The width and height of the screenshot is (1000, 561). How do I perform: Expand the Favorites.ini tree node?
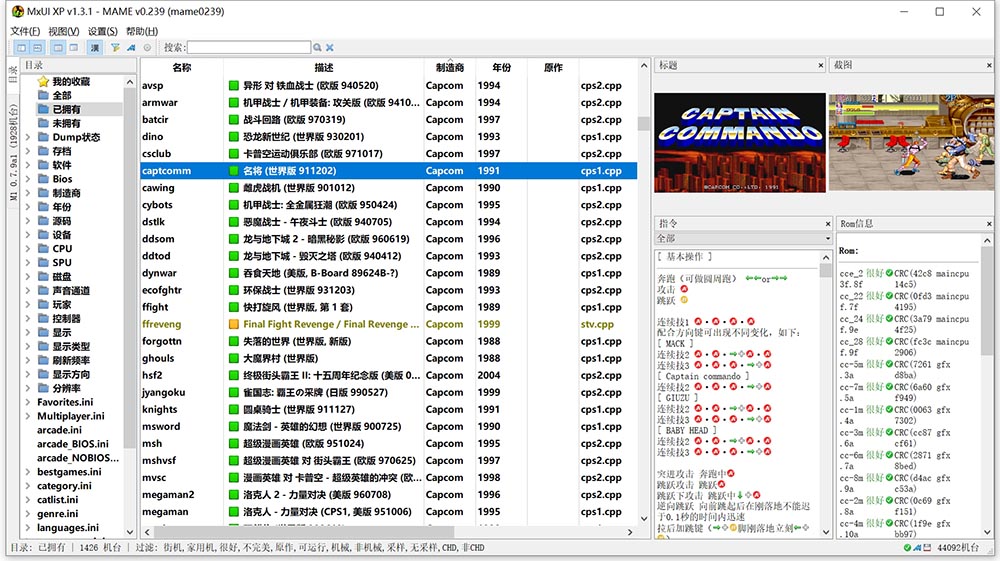[27, 402]
